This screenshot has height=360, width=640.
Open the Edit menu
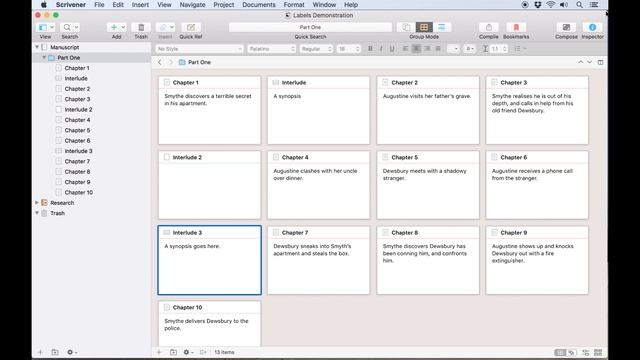tap(118, 4)
